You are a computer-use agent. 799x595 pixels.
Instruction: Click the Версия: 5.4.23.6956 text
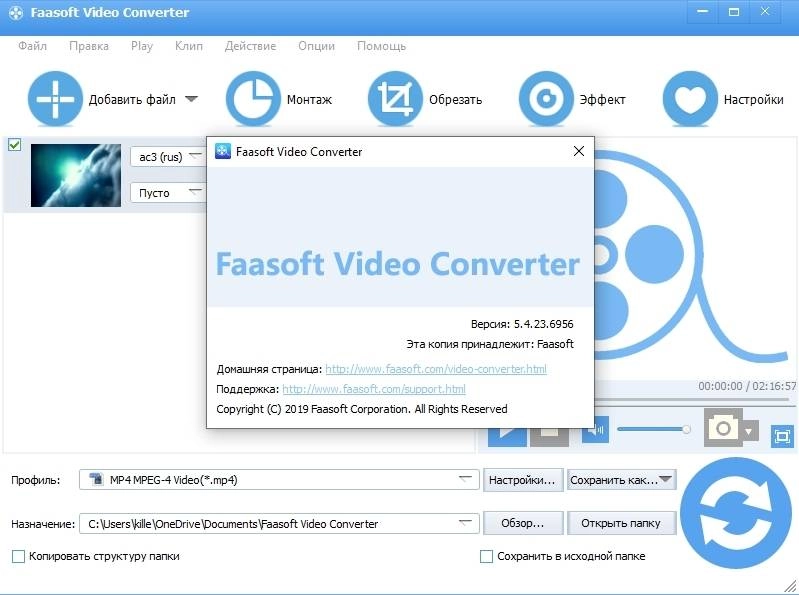522,324
